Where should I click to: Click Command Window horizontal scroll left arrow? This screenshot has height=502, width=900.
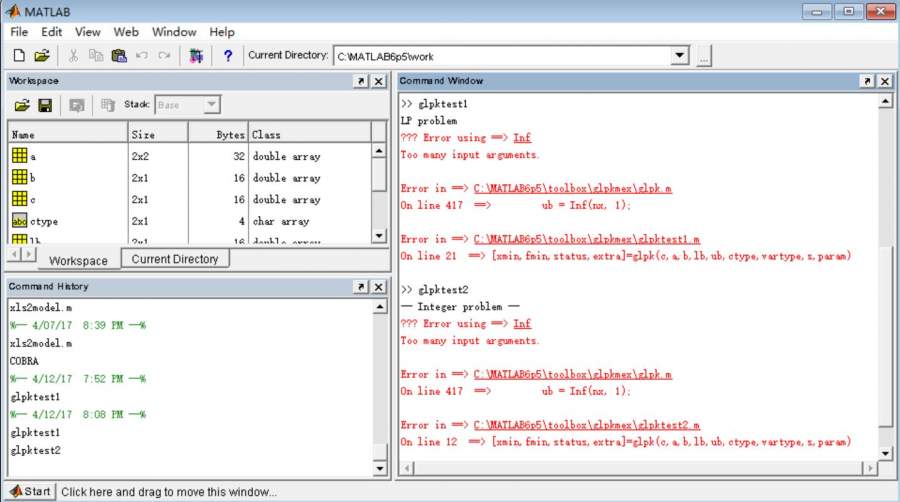tap(407, 468)
